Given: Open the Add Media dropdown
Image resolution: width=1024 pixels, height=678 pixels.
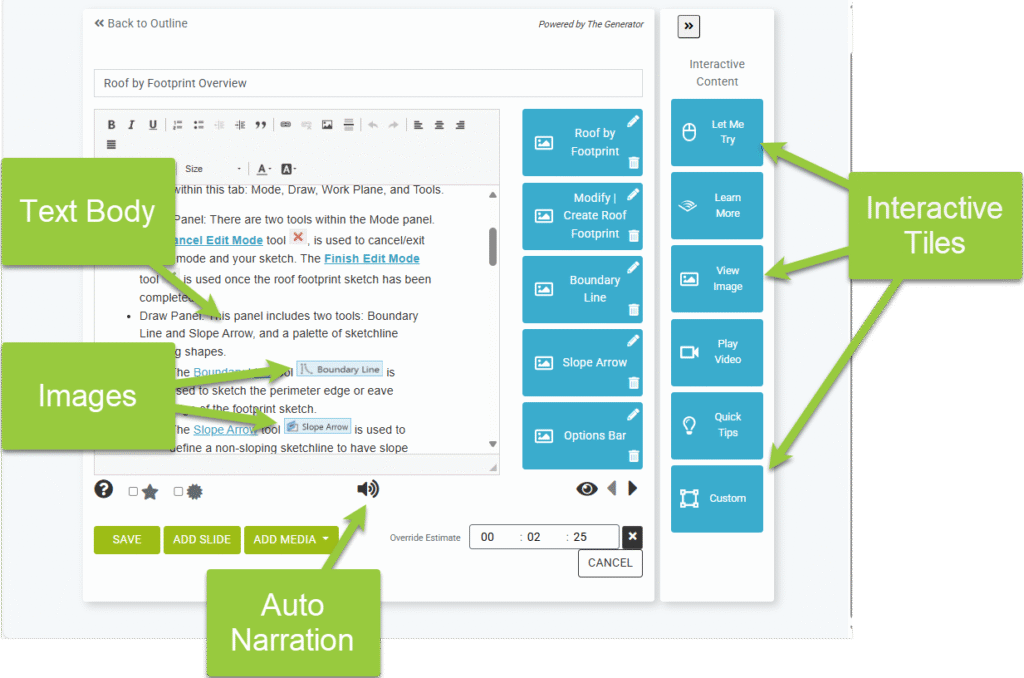Looking at the screenshot, I should 290,539.
